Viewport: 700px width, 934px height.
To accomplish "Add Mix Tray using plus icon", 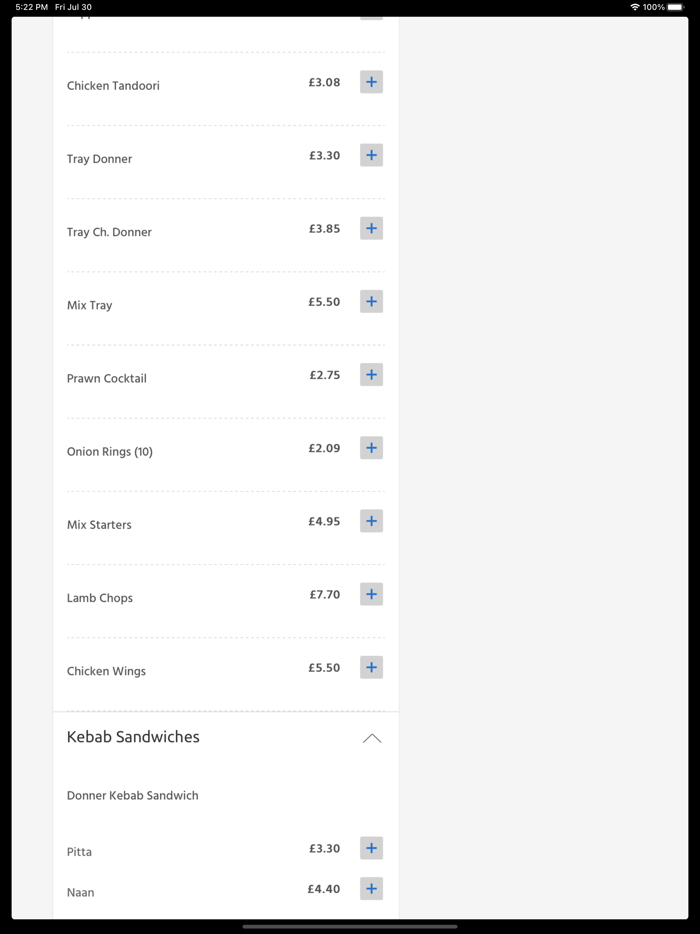I will tap(371, 301).
